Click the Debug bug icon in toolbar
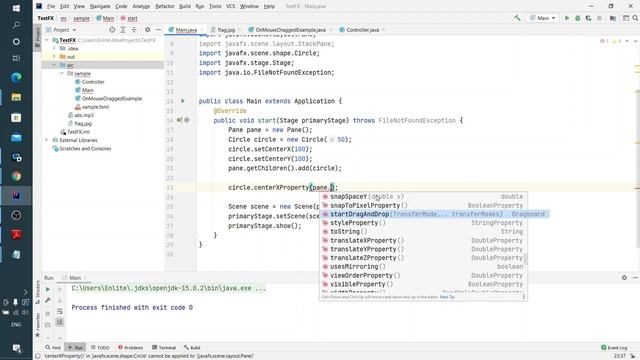This screenshot has height=360, width=640. point(578,18)
